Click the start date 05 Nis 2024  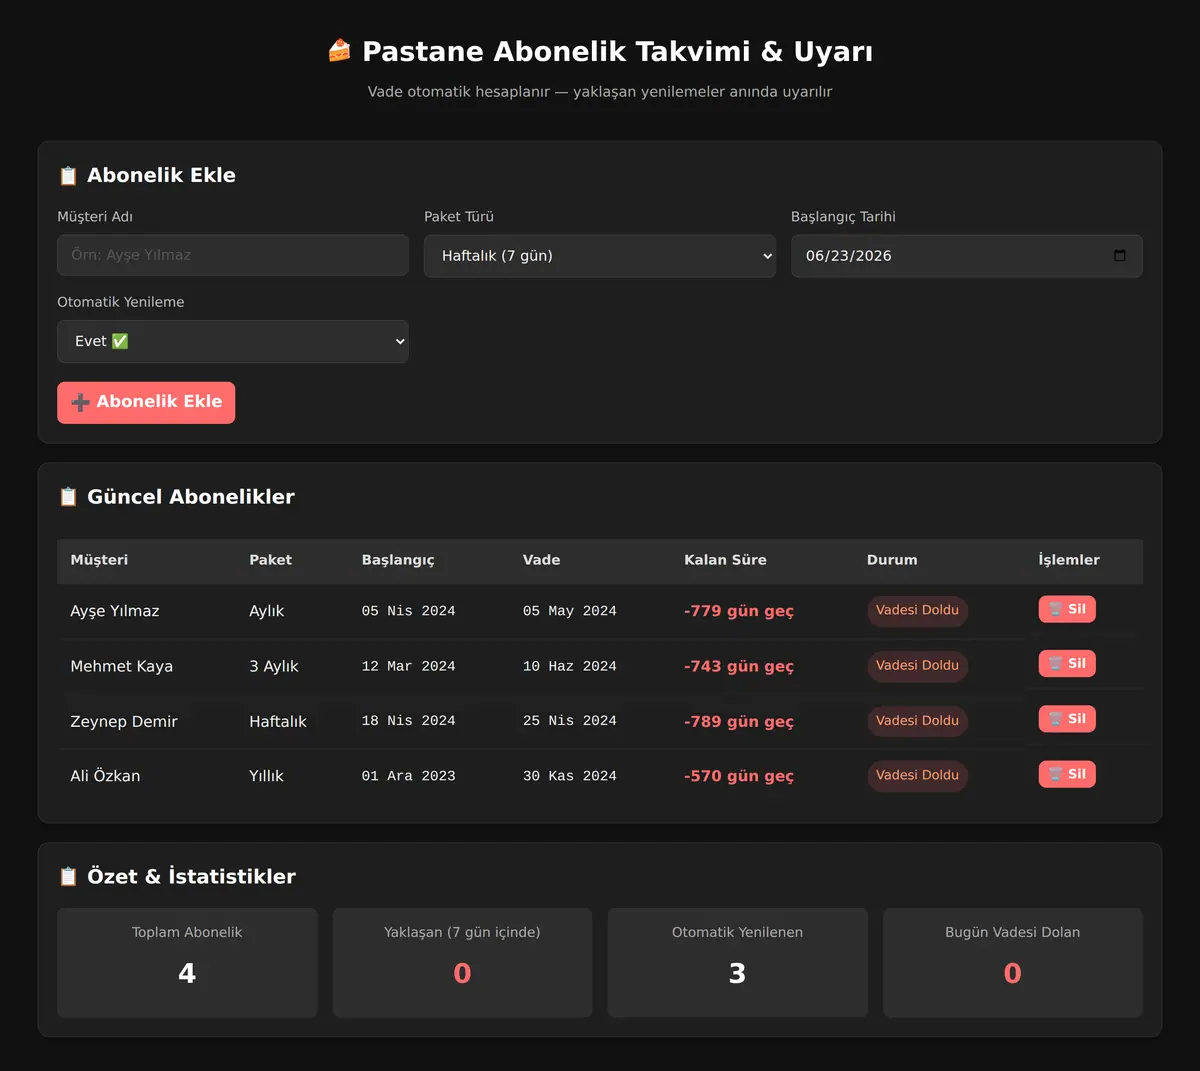tap(408, 611)
